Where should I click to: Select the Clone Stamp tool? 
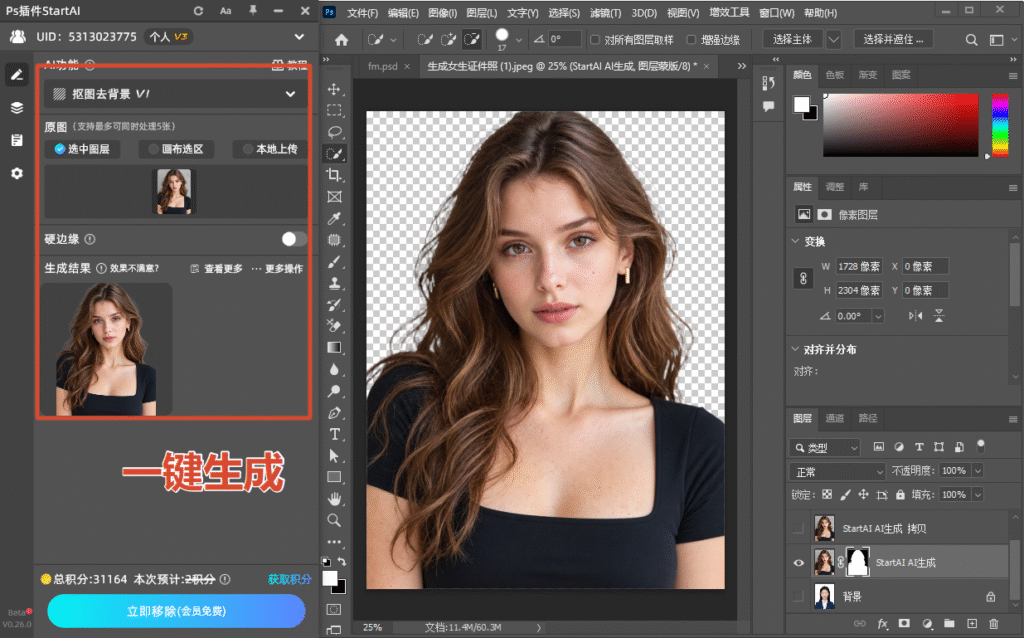click(x=334, y=283)
